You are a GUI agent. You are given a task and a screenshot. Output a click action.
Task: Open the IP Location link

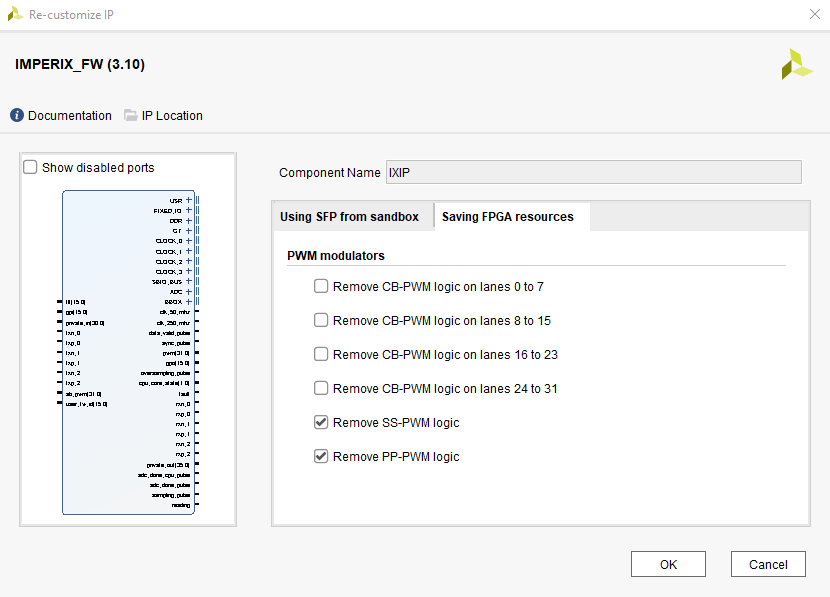coord(172,115)
